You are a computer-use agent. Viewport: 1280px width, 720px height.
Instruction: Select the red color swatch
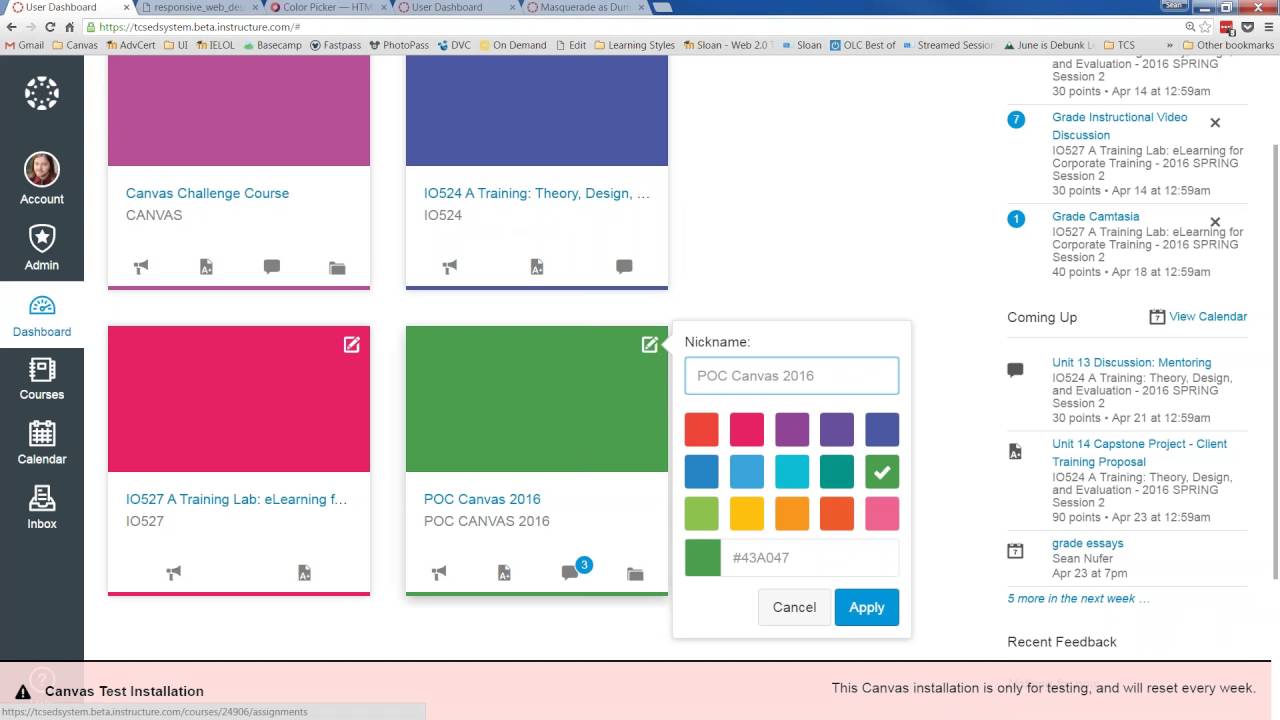(702, 429)
